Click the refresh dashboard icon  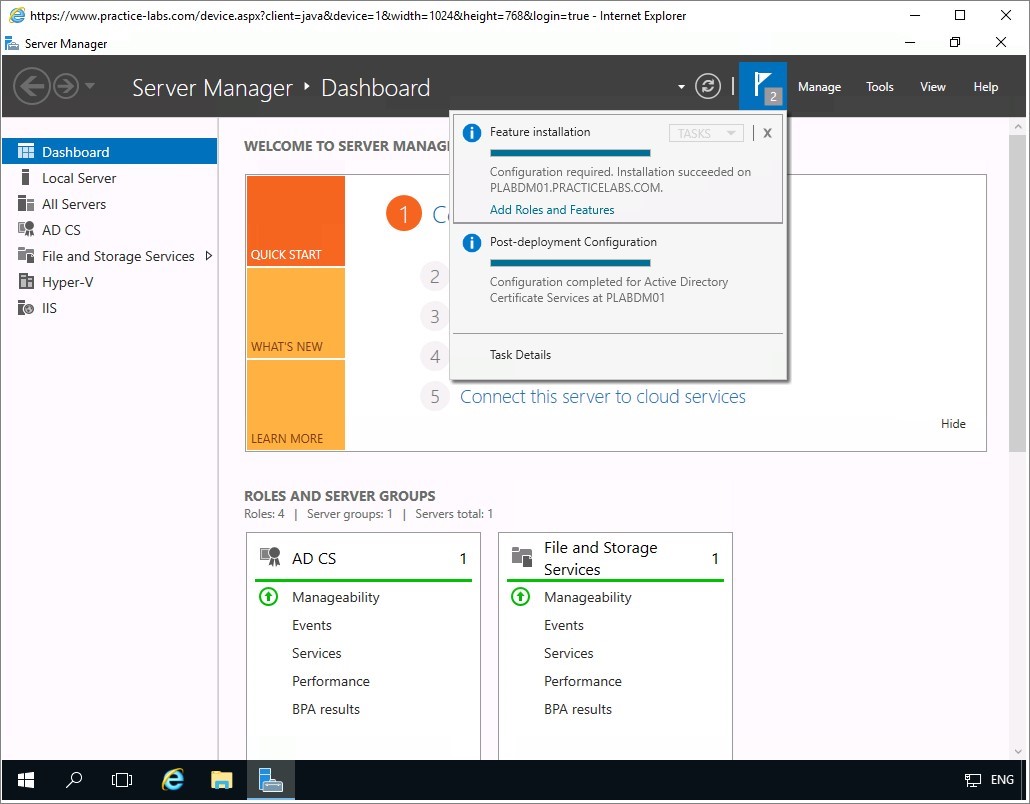click(x=707, y=86)
